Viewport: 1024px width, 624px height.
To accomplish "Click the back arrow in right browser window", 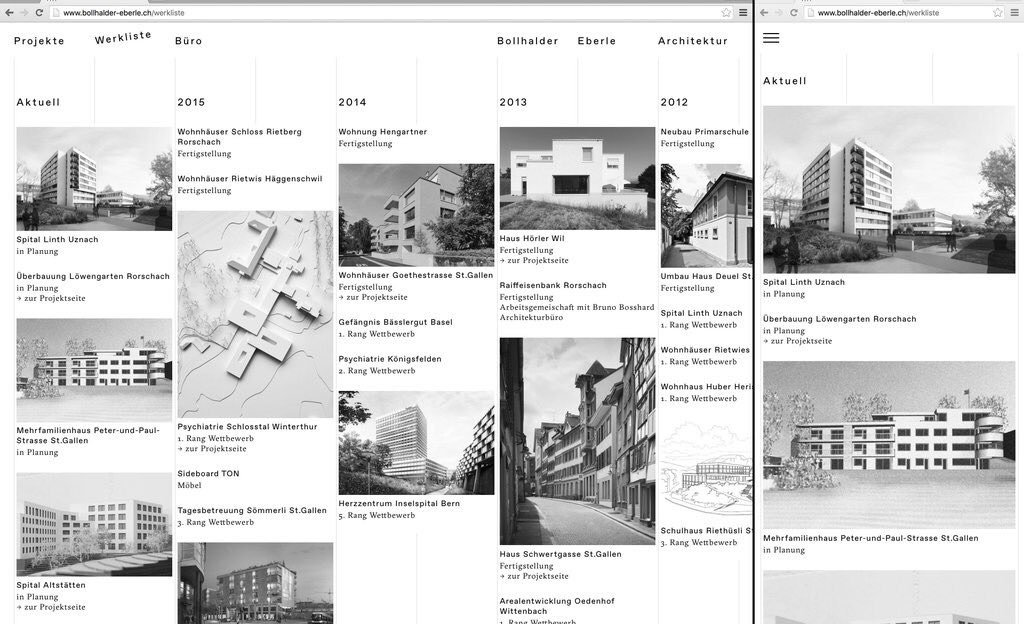I will [763, 12].
